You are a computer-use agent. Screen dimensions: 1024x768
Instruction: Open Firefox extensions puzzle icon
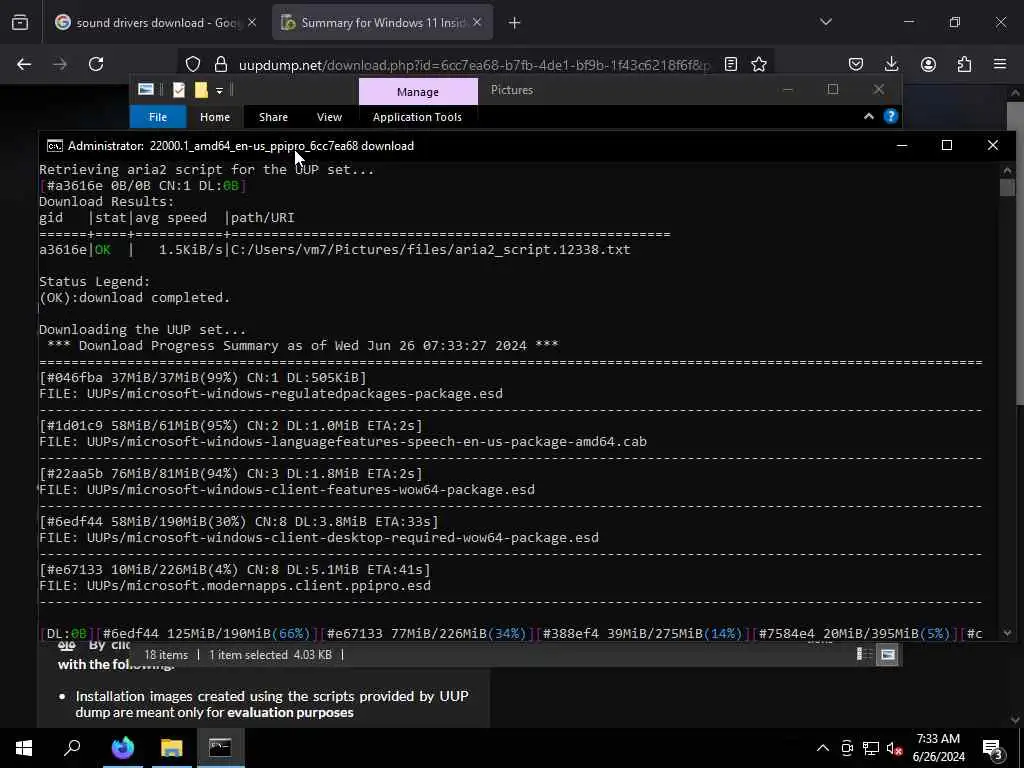(964, 64)
